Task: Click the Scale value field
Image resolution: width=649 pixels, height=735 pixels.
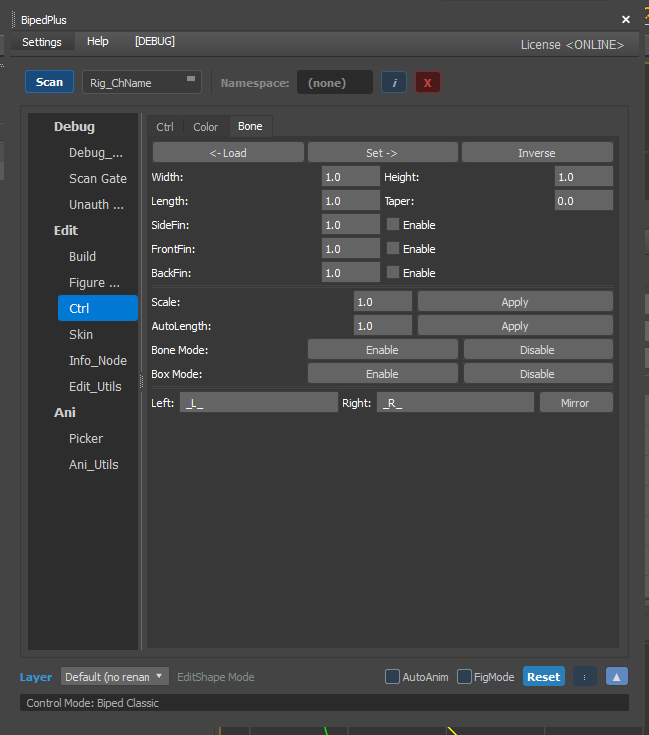Action: [382, 302]
